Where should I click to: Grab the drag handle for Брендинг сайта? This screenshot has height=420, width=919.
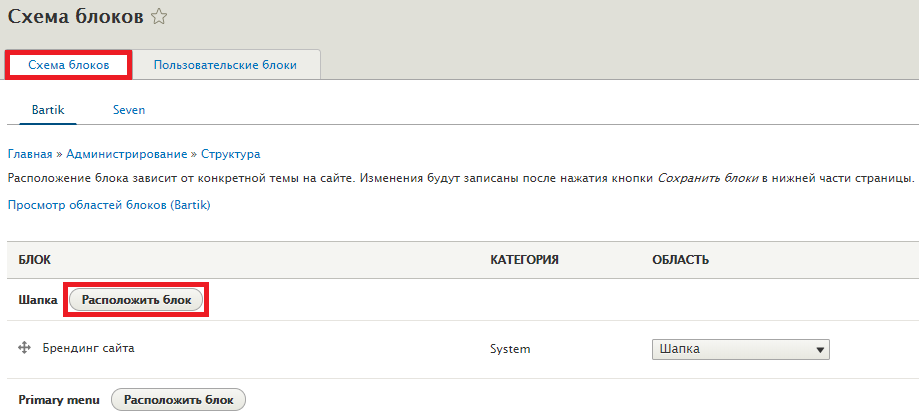point(25,349)
